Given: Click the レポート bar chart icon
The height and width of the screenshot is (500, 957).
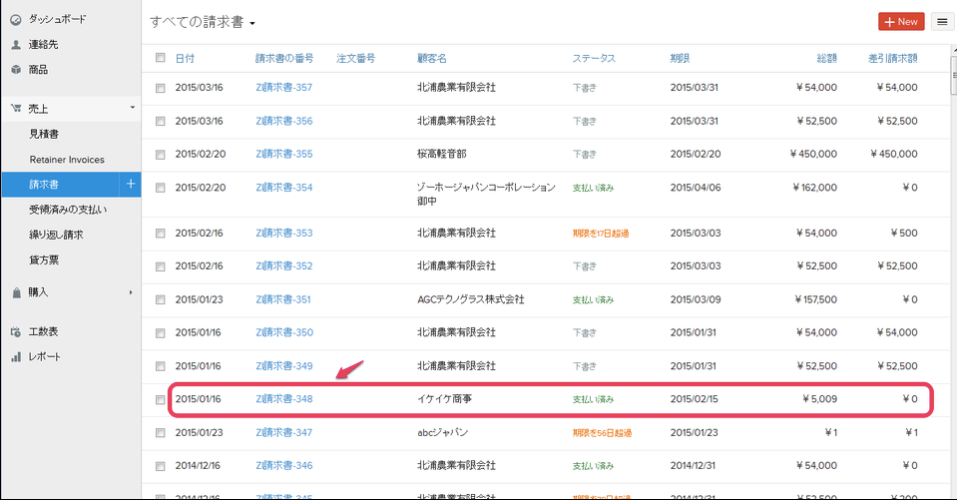Looking at the screenshot, I should [x=16, y=357].
